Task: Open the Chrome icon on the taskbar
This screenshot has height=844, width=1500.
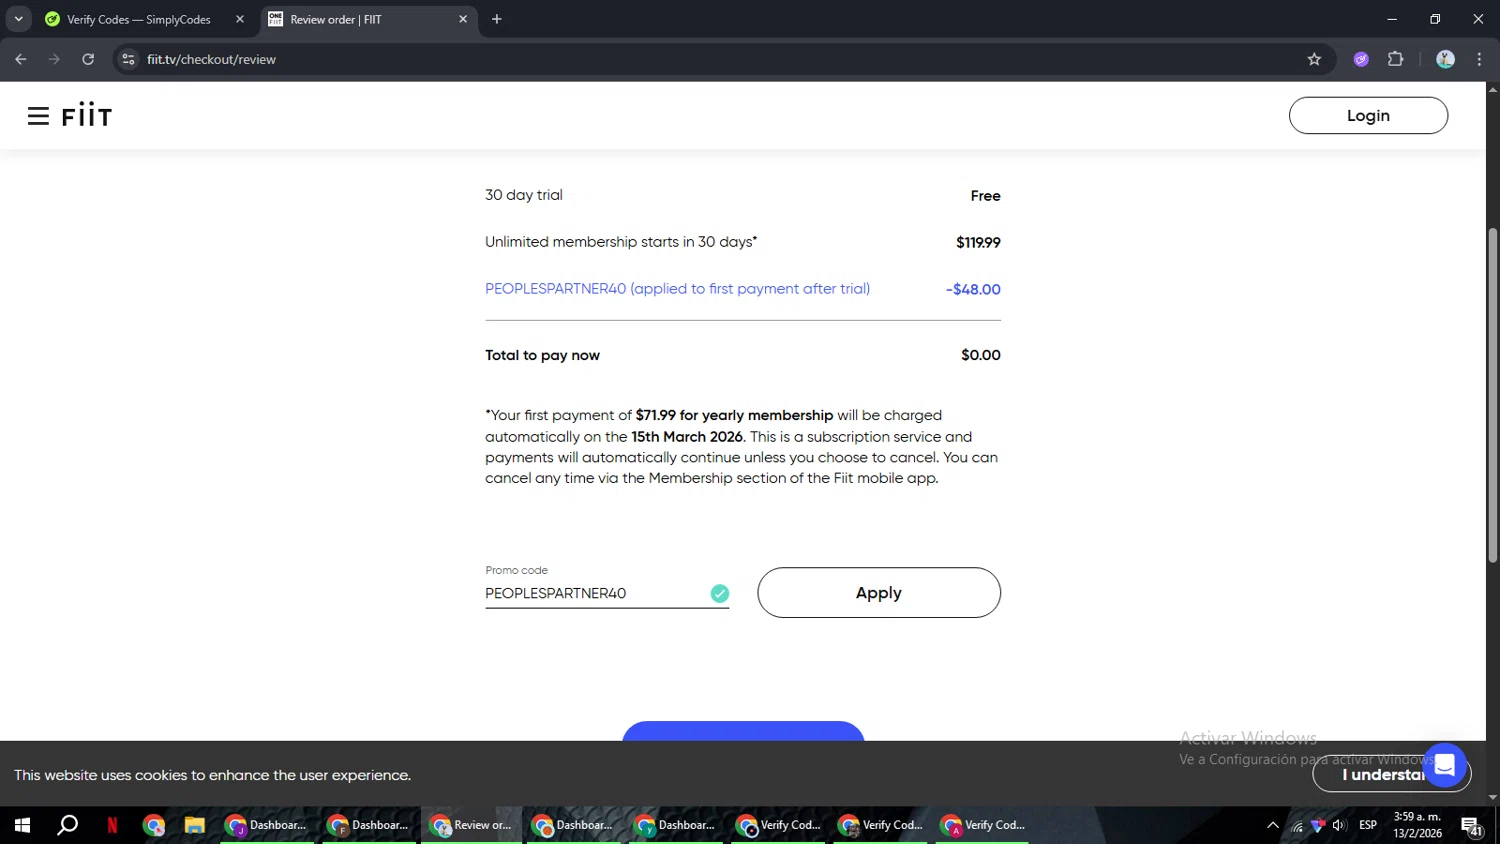Action: click(153, 825)
